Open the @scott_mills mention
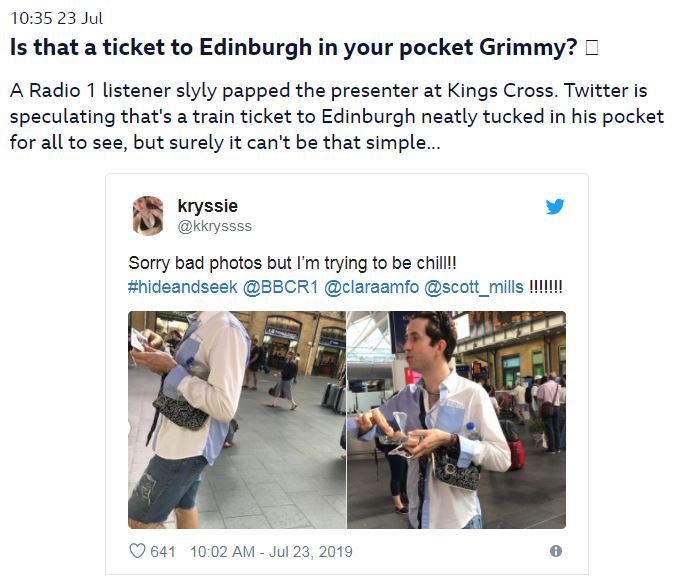682x576 pixels. click(x=474, y=287)
